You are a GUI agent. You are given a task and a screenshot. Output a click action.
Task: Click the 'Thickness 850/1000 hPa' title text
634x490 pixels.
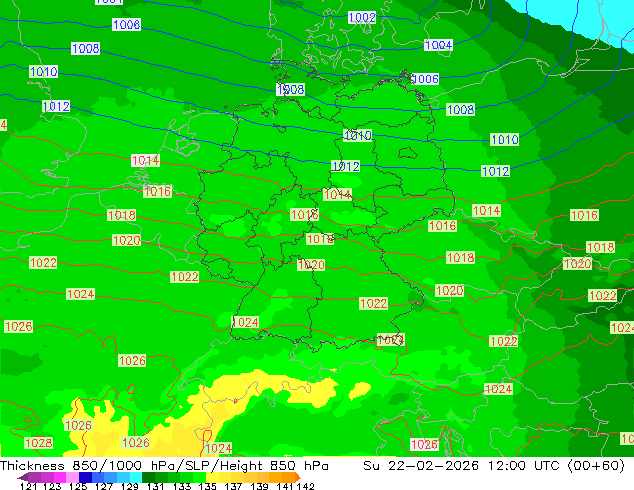coord(87,466)
